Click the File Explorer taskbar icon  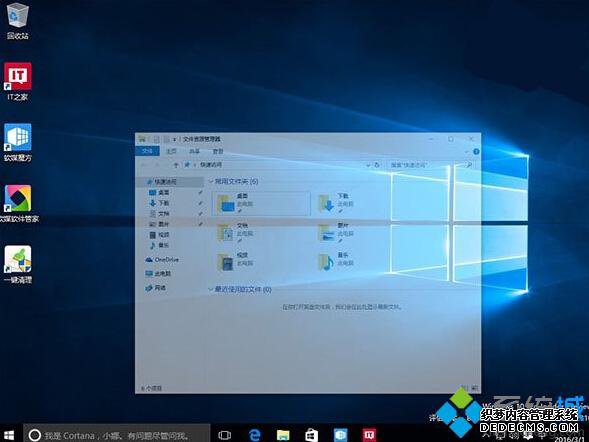click(283, 435)
